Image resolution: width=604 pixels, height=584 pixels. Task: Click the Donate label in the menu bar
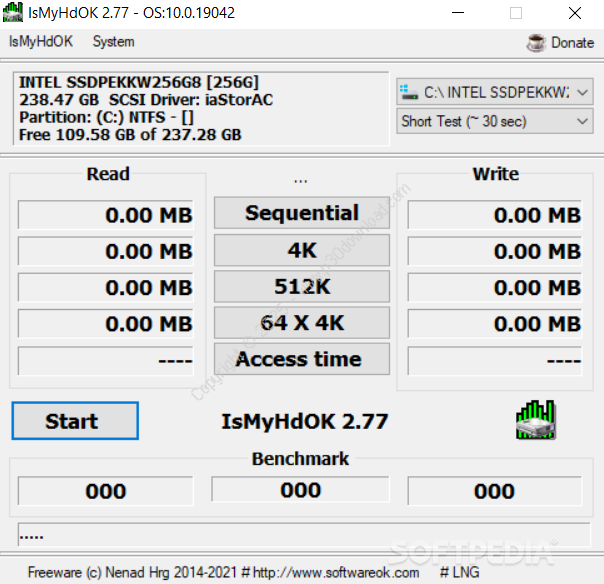[572, 42]
